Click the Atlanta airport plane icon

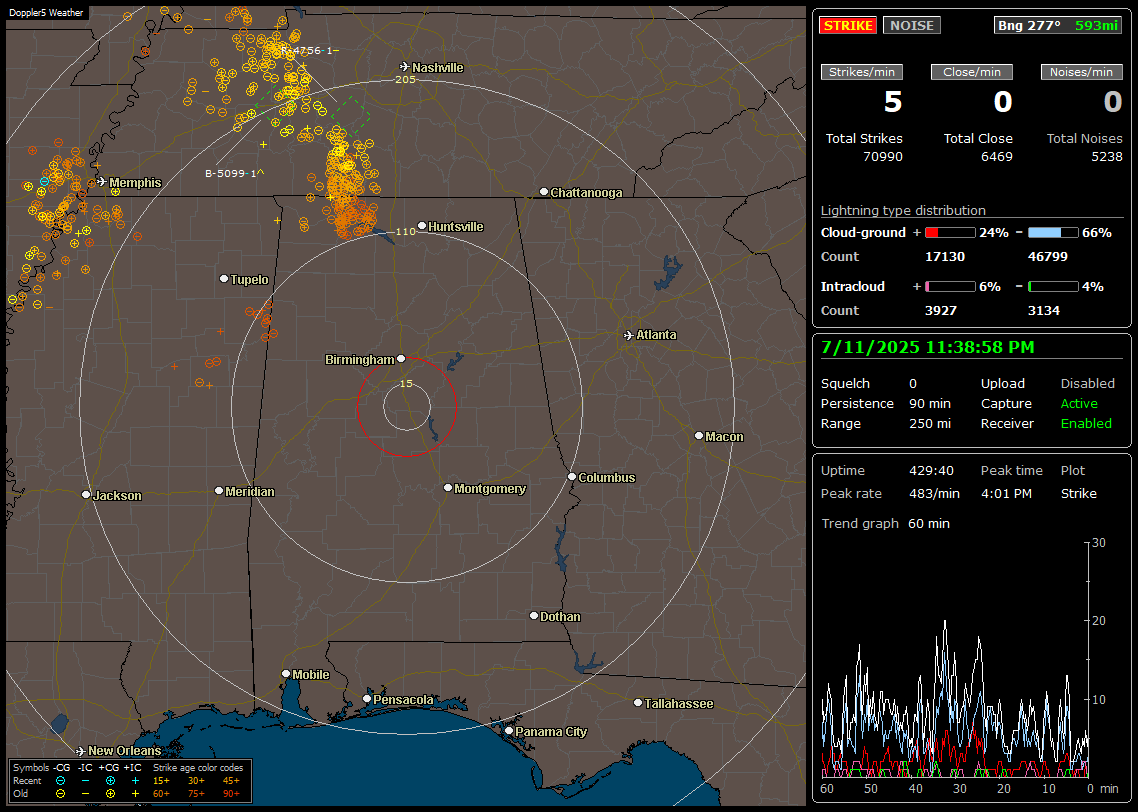(x=629, y=335)
